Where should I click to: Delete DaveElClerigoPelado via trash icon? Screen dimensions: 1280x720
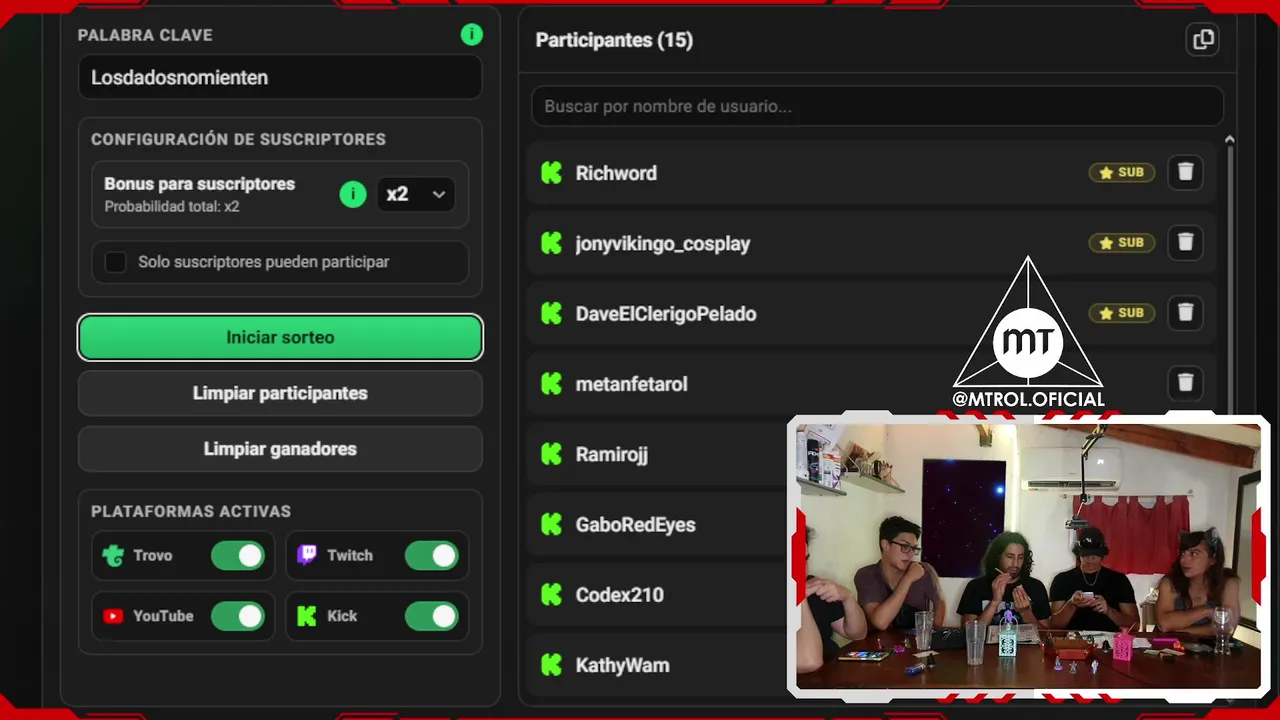(1185, 313)
